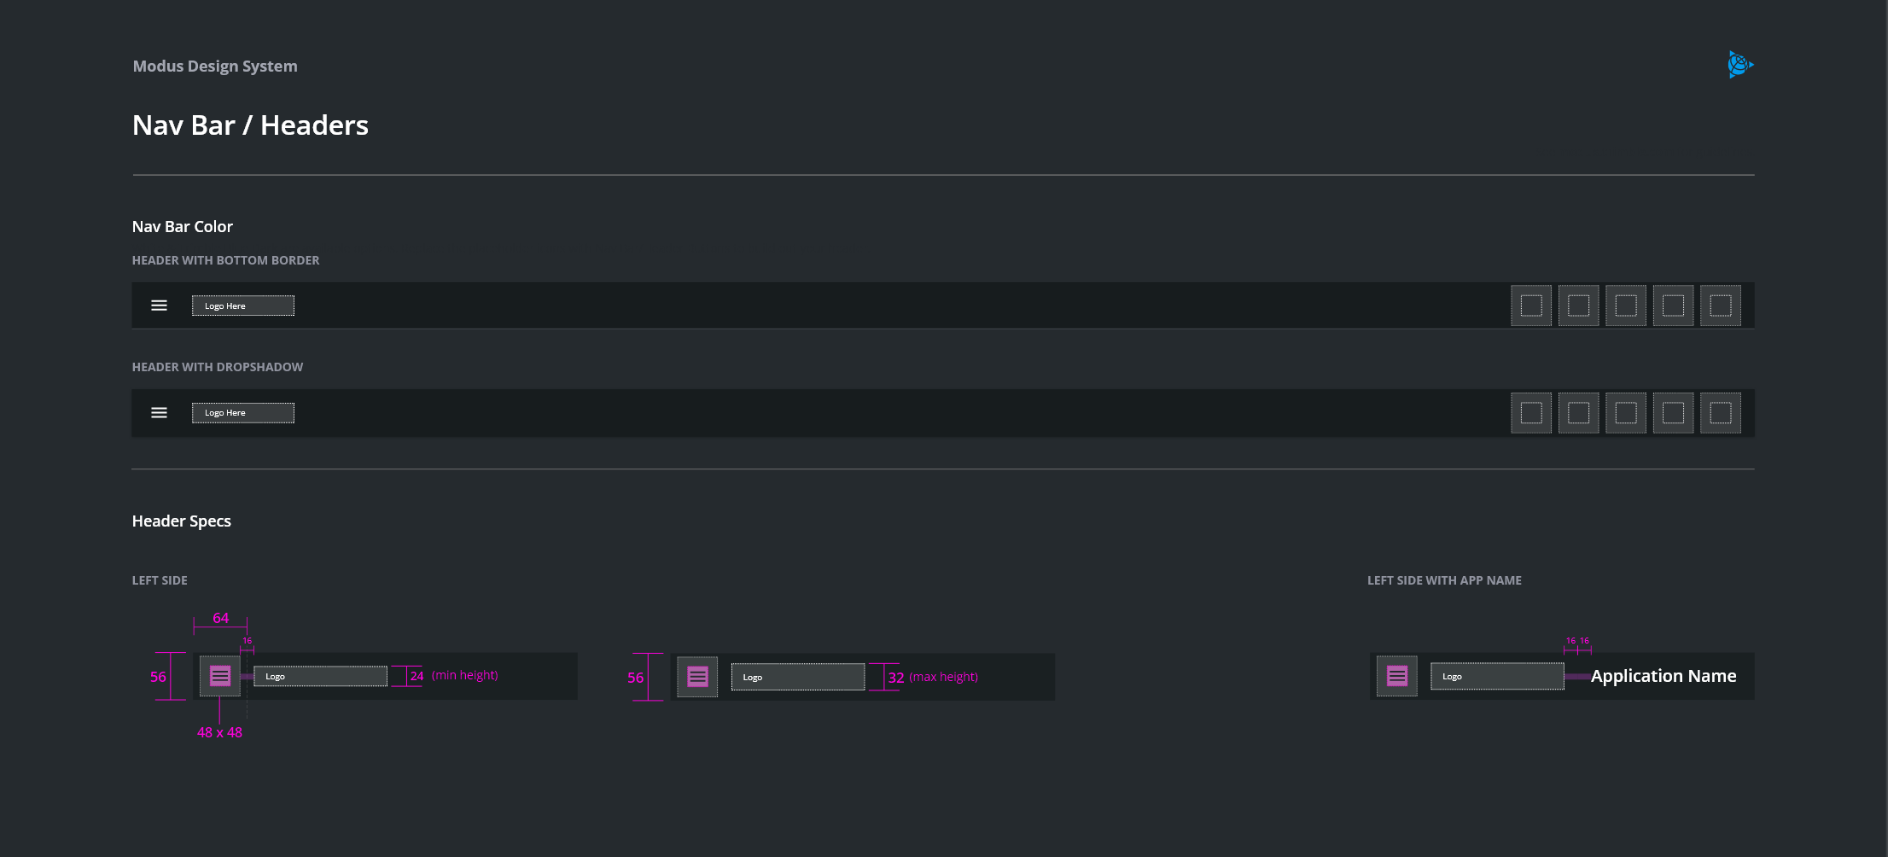Select the second placeholder icon in the dropshadow header
Image resolution: width=1888 pixels, height=857 pixels.
1578,412
